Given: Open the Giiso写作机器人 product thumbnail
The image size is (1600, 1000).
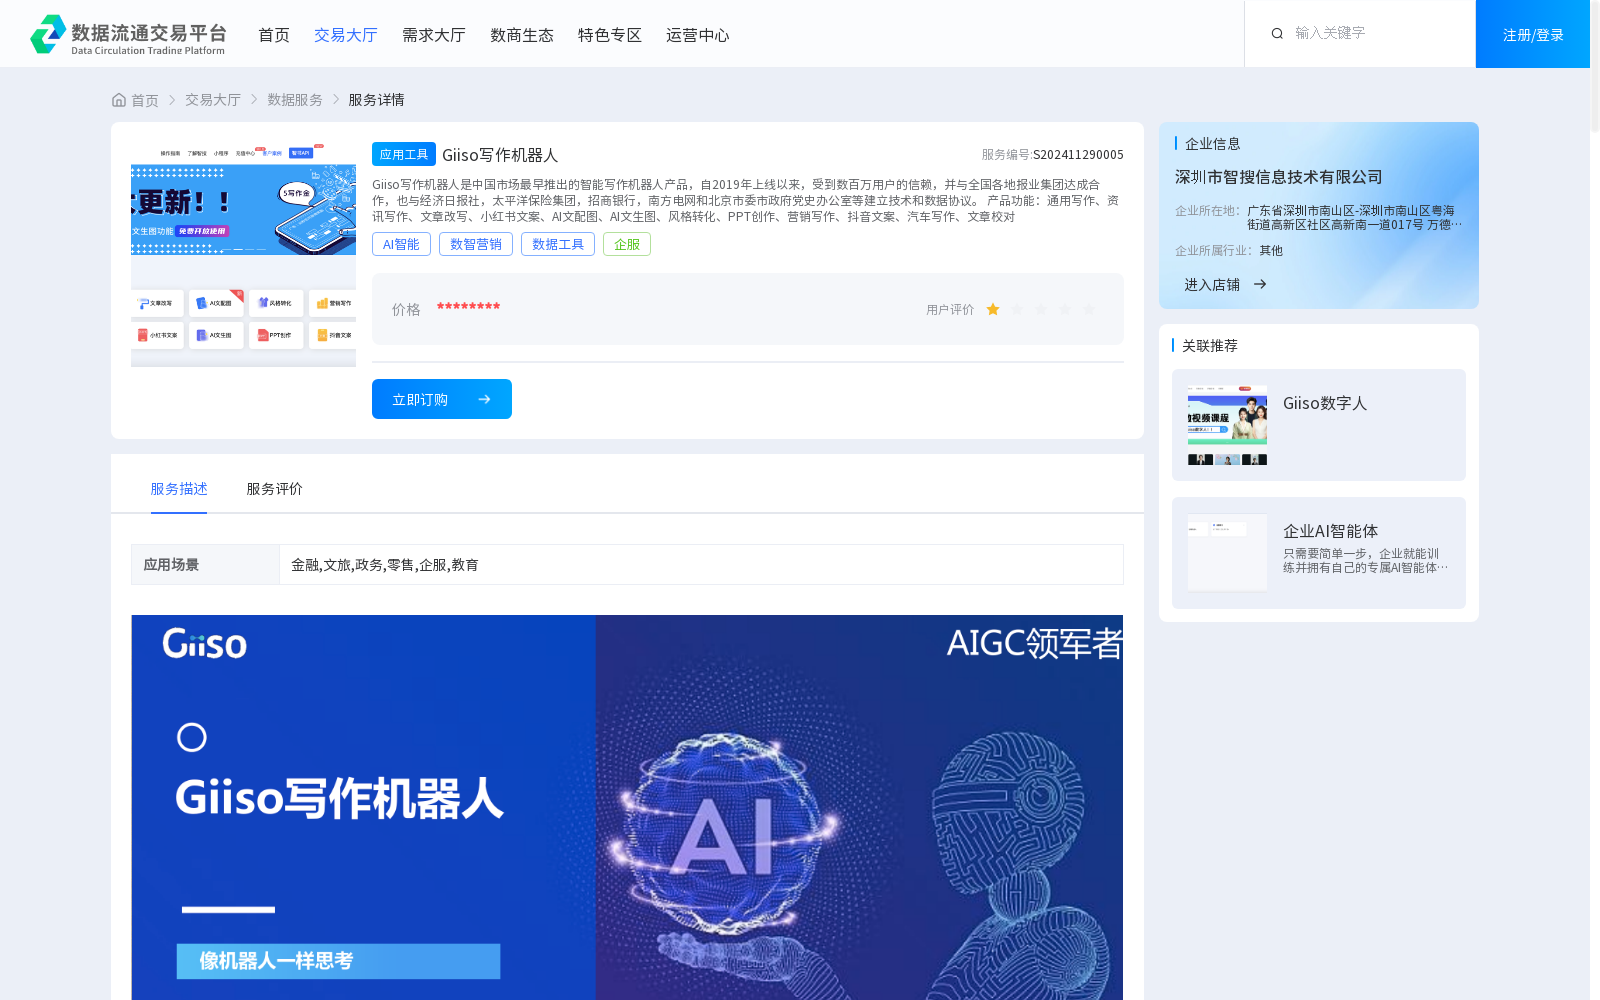Looking at the screenshot, I should pyautogui.click(x=243, y=254).
